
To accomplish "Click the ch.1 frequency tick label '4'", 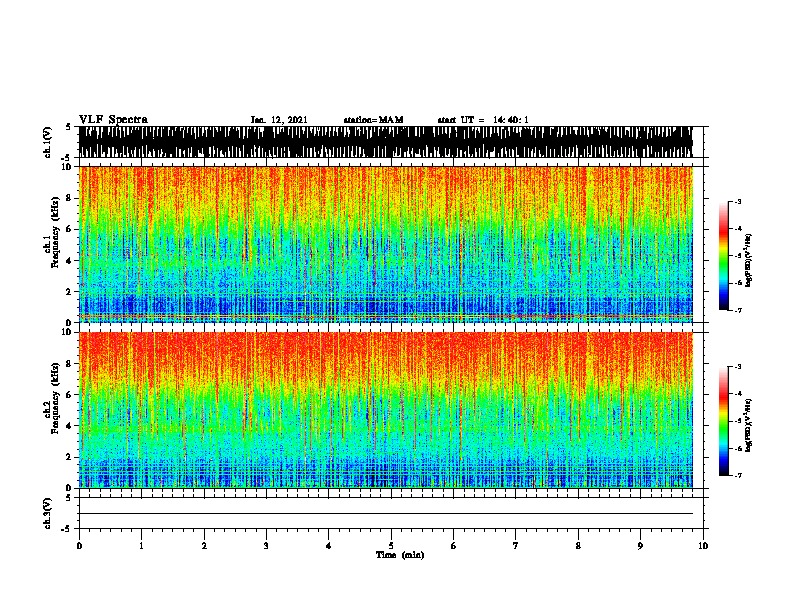I will tap(69, 261).
